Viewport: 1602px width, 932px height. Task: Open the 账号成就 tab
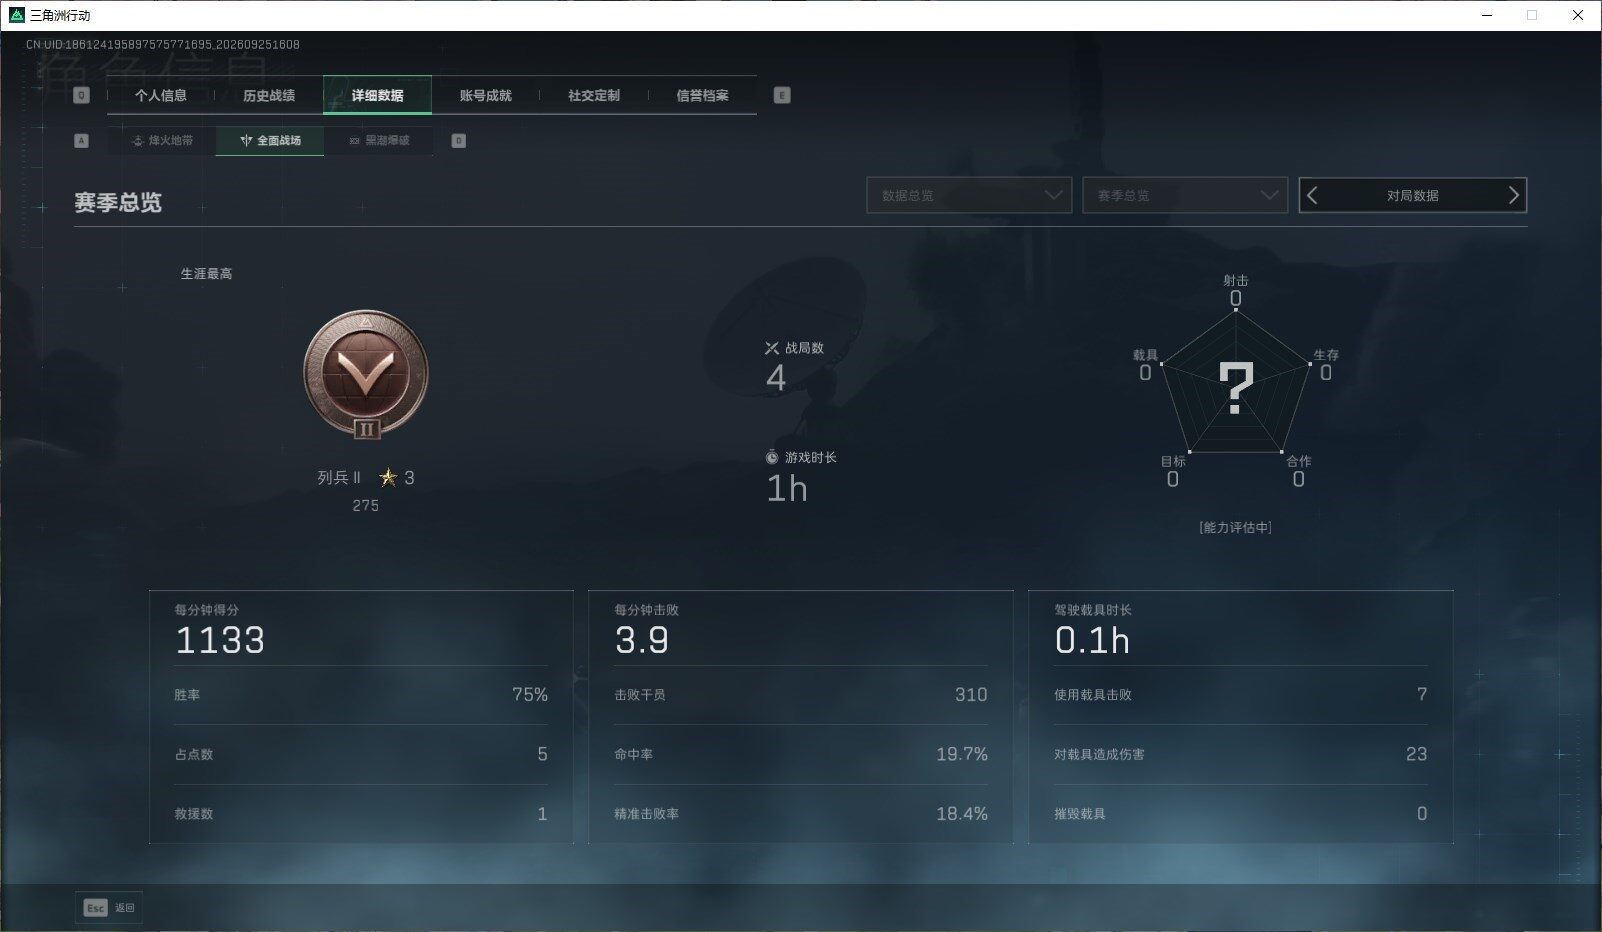(x=486, y=95)
